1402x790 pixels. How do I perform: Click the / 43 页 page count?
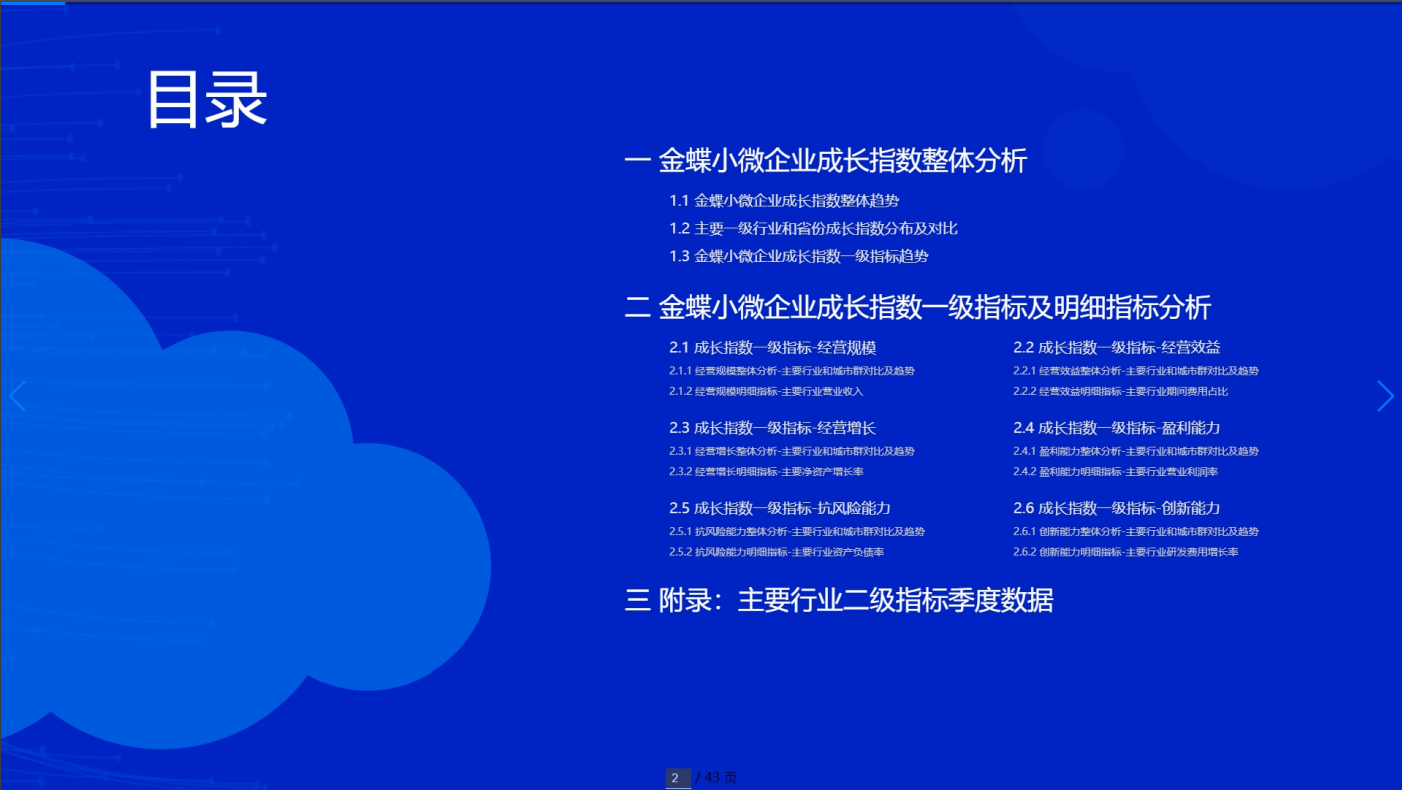coord(716,778)
